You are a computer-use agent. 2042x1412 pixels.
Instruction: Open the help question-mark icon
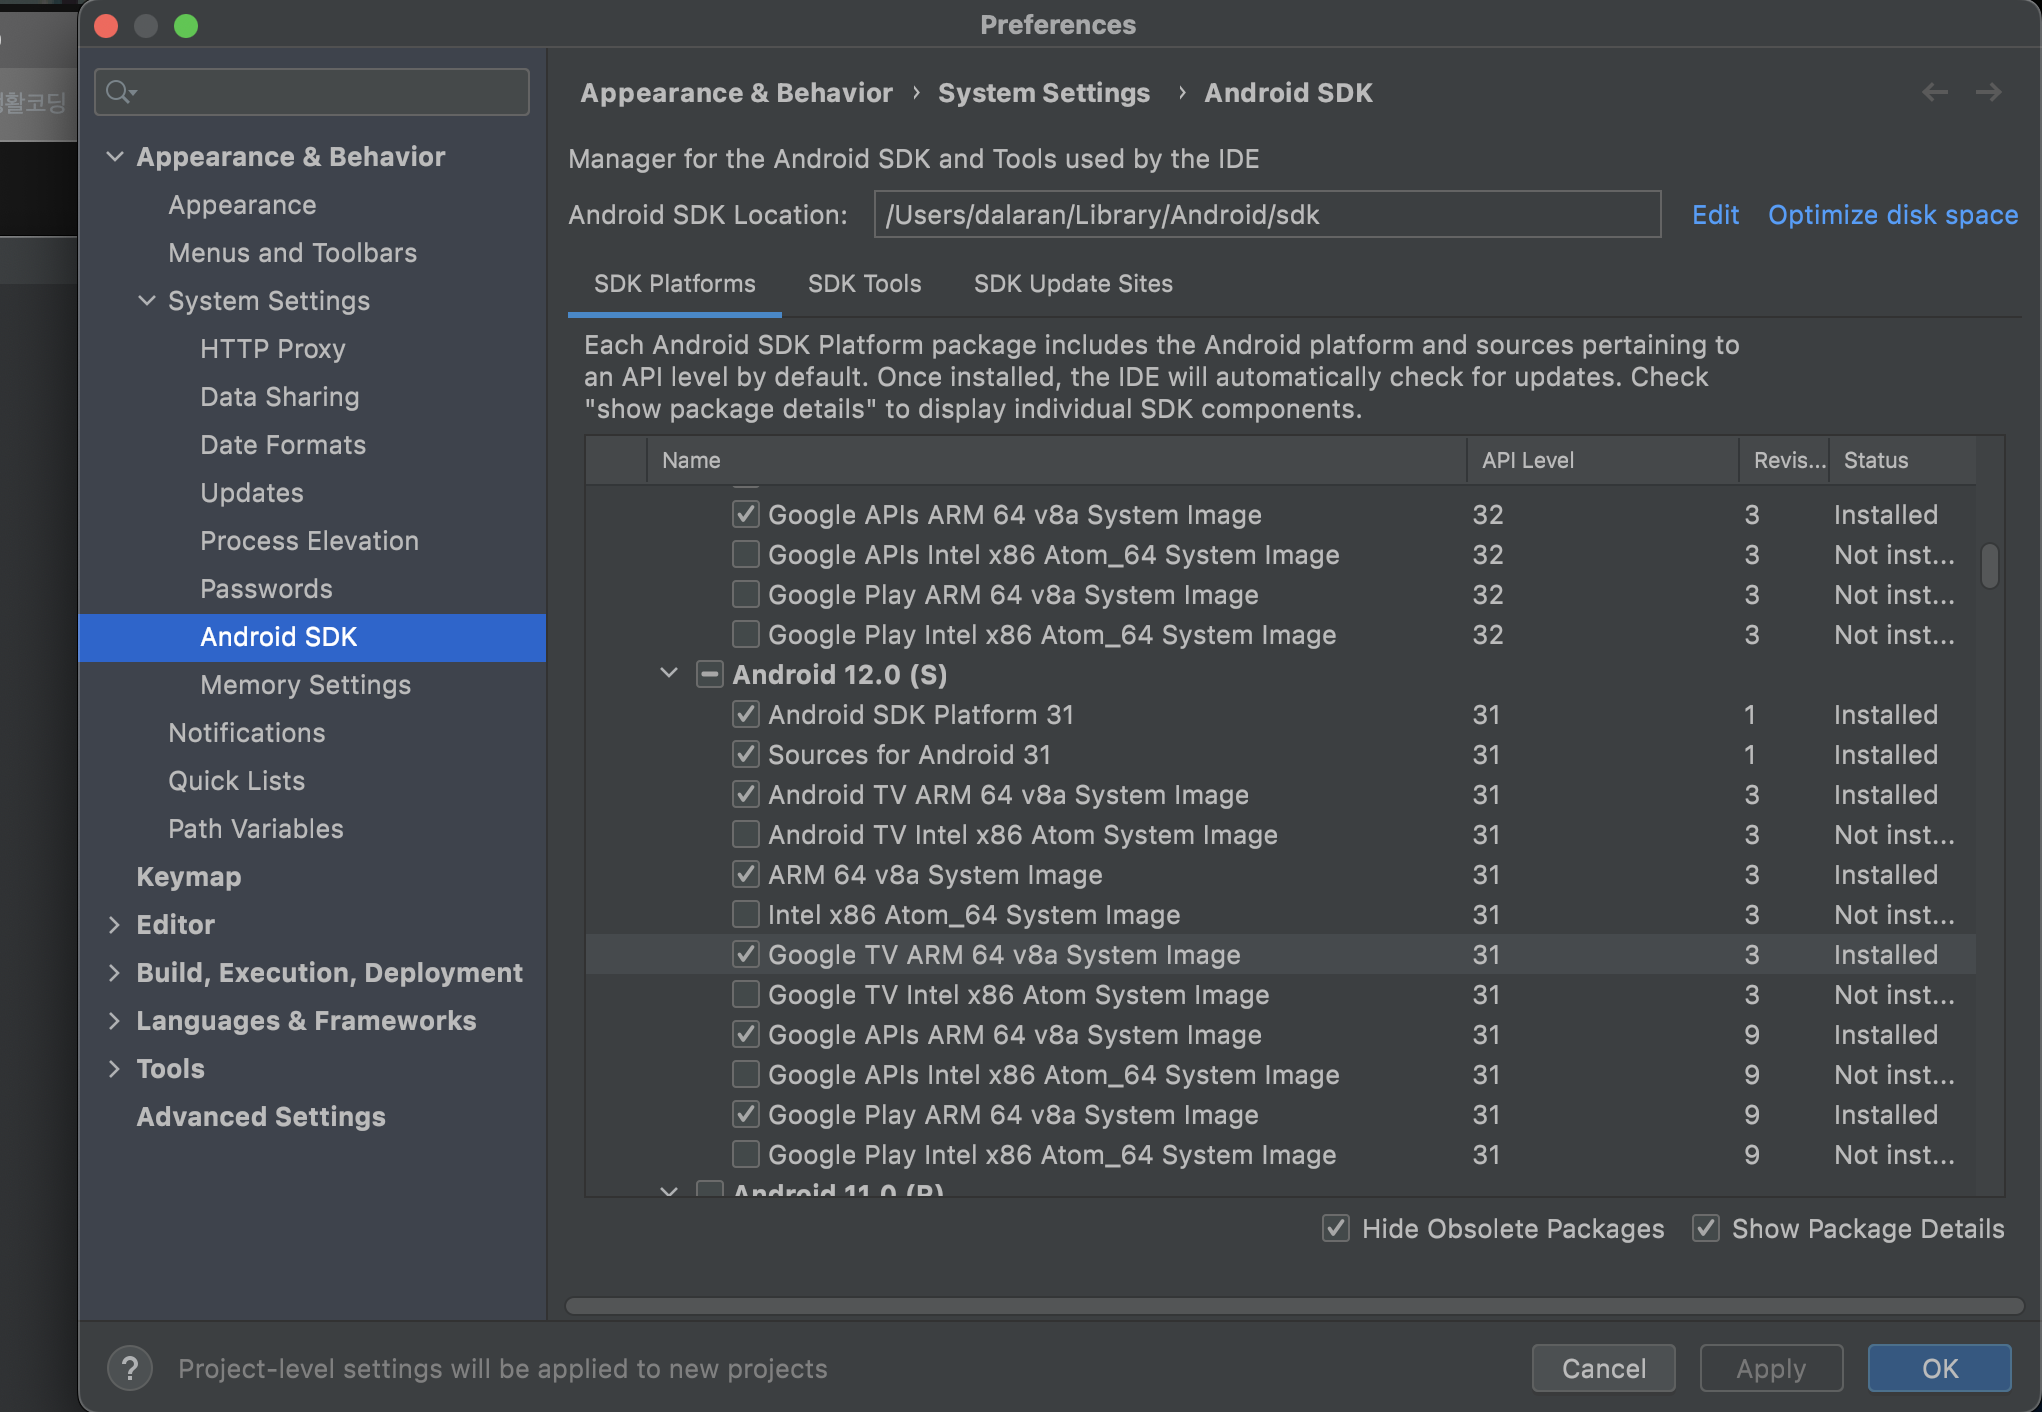click(x=130, y=1368)
